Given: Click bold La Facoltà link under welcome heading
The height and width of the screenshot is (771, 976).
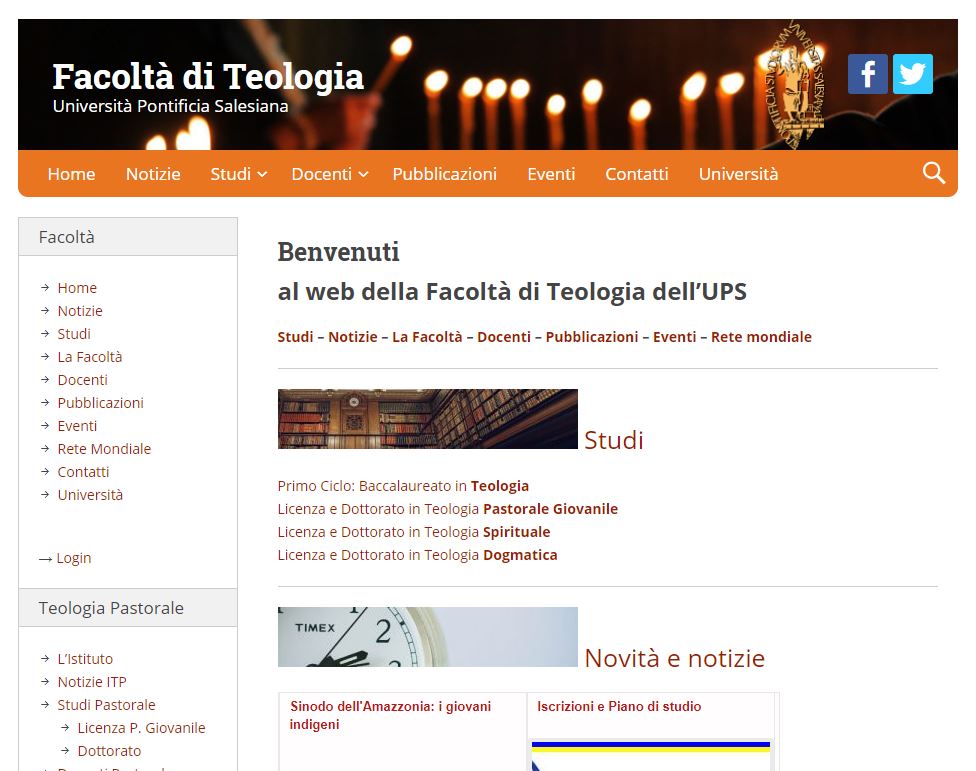Looking at the screenshot, I should (427, 337).
